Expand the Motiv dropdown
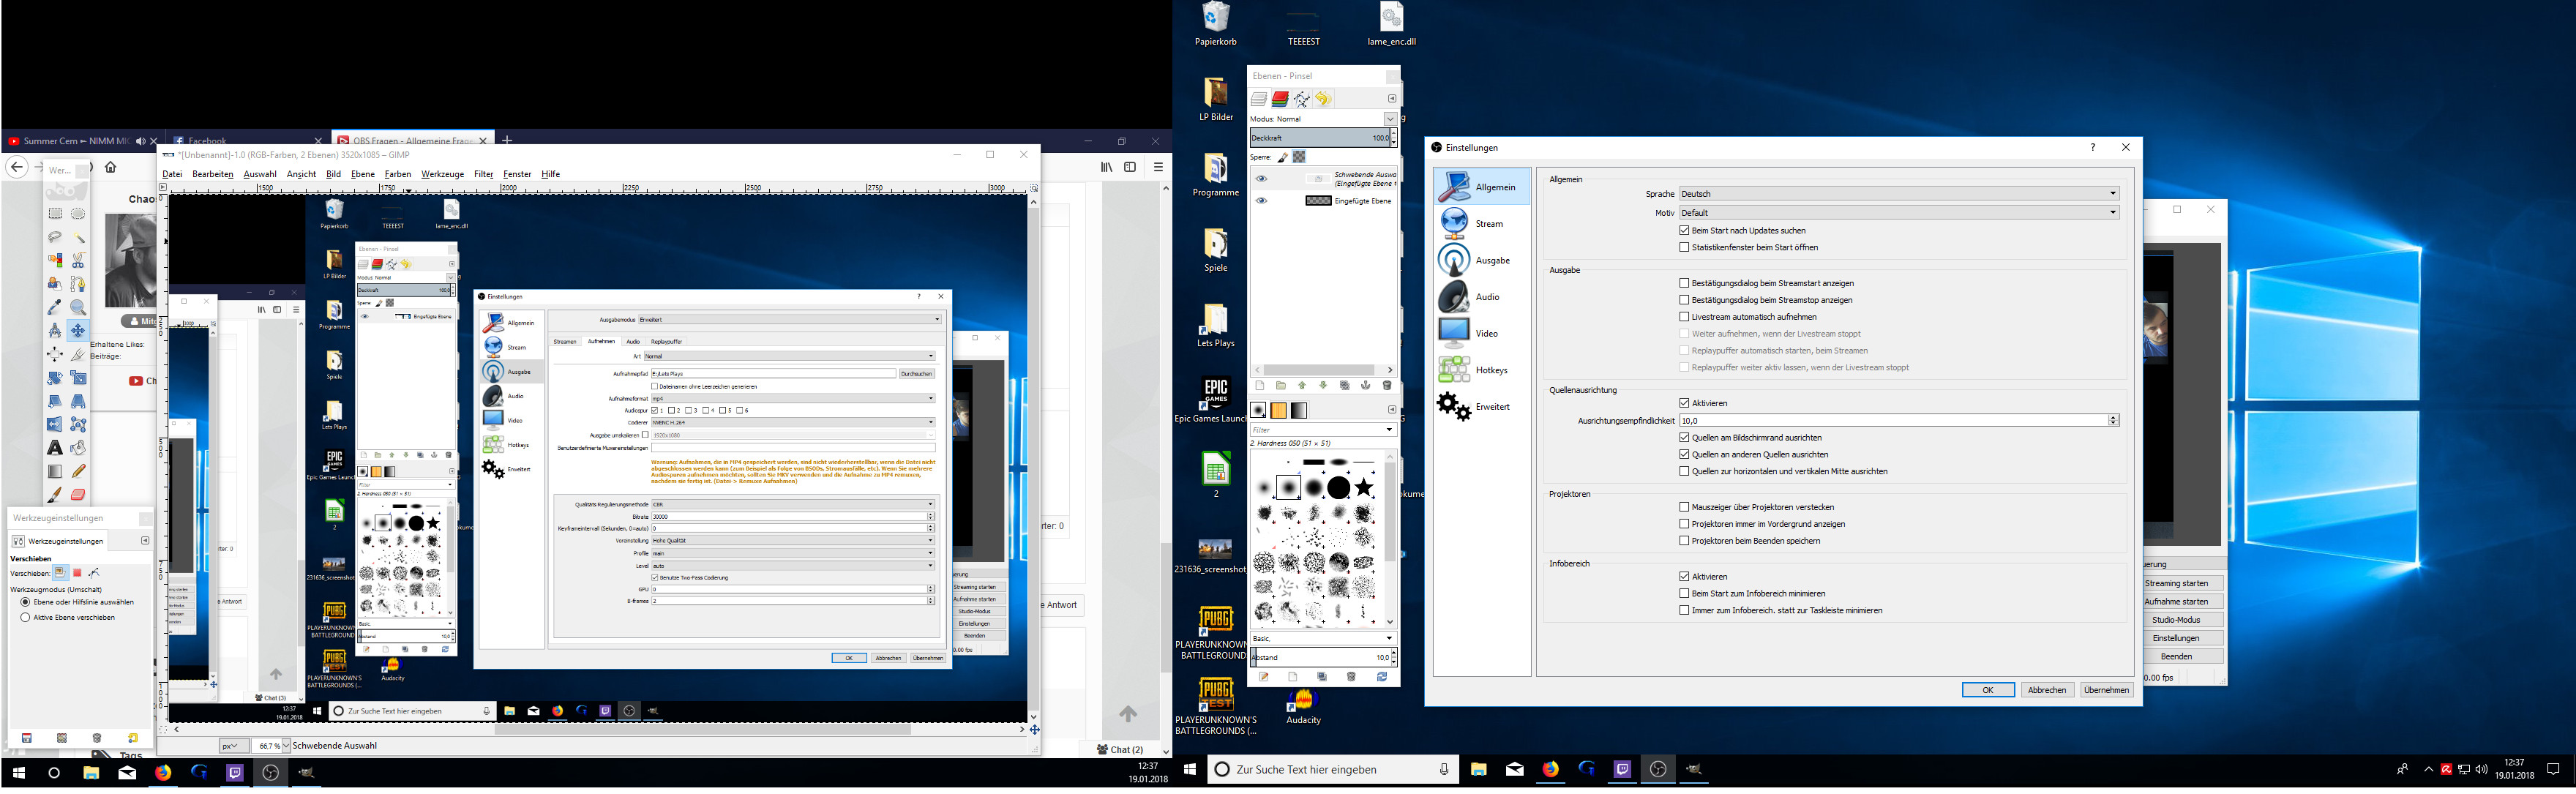 point(1898,213)
